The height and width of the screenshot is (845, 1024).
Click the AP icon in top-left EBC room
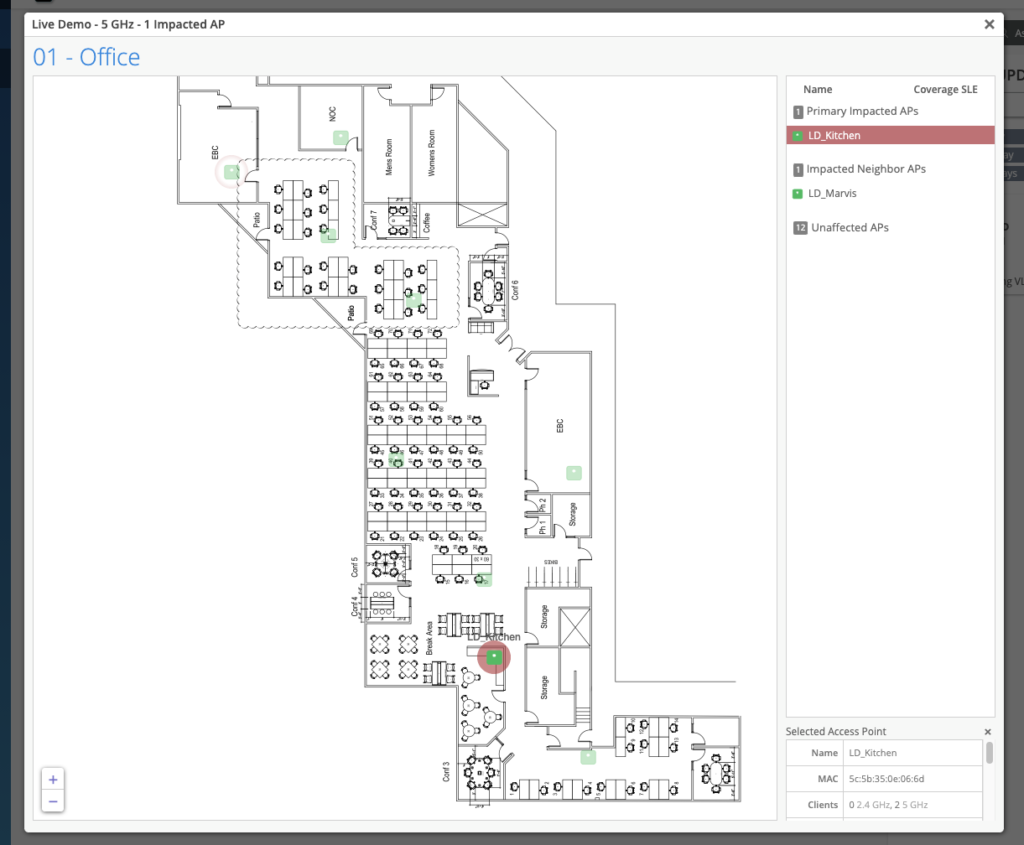(x=231, y=172)
